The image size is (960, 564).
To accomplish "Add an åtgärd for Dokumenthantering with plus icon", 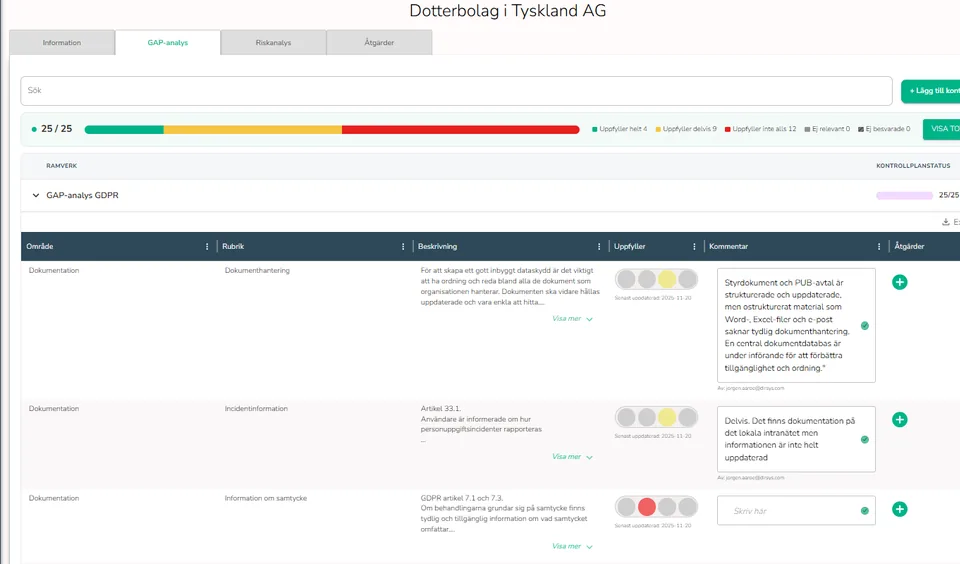I will [x=899, y=282].
